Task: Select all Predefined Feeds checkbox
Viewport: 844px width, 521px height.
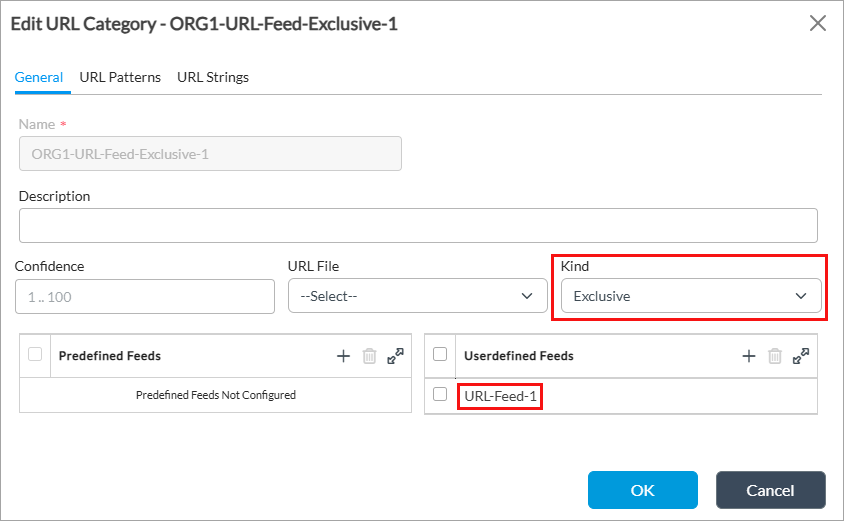Action: 35,354
